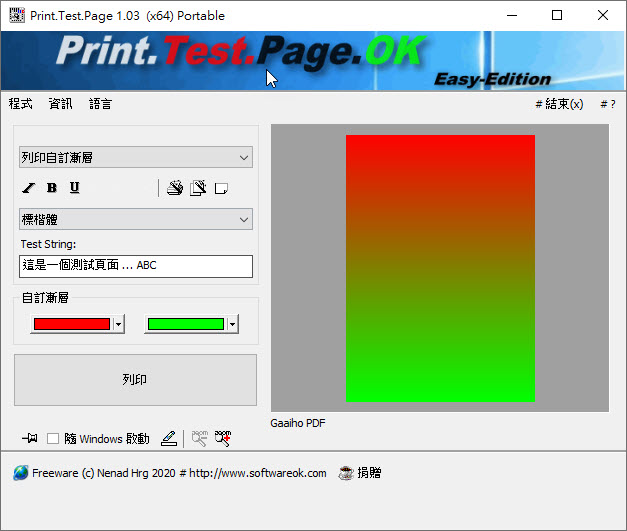
Task: Click the Gaaiho PDF printer name
Action: point(298,423)
